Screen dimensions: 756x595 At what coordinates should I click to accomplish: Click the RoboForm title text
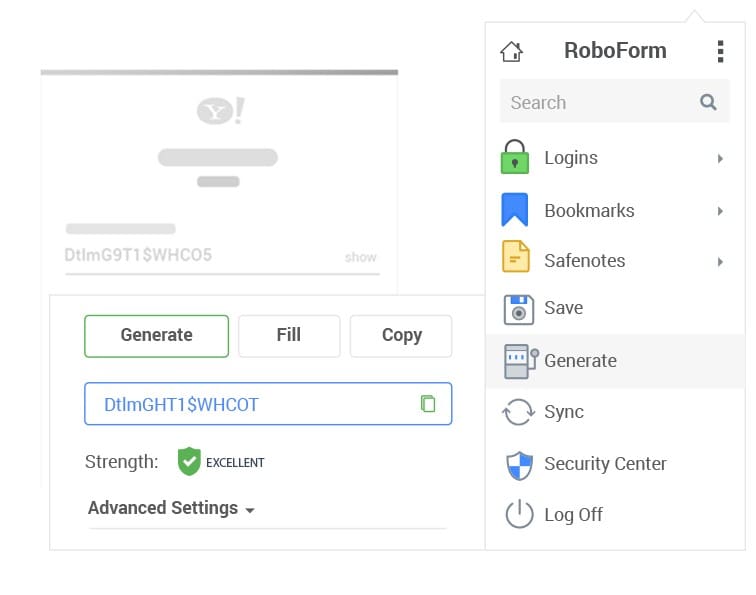click(x=615, y=51)
